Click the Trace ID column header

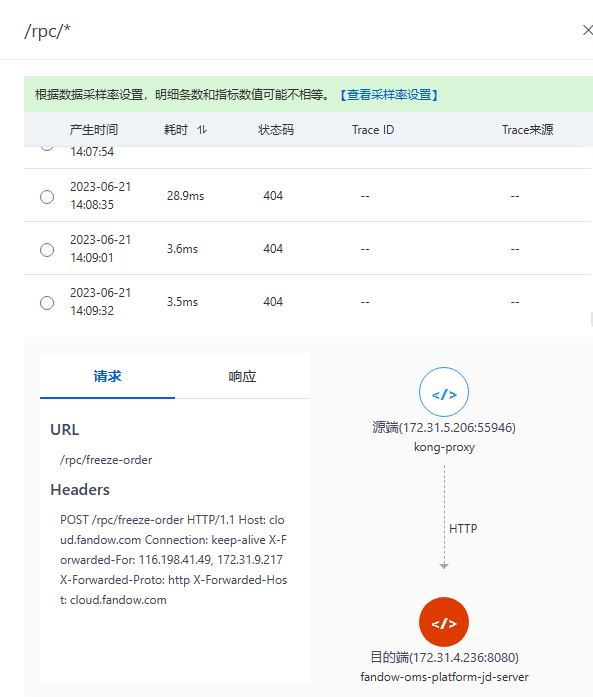[373, 130]
